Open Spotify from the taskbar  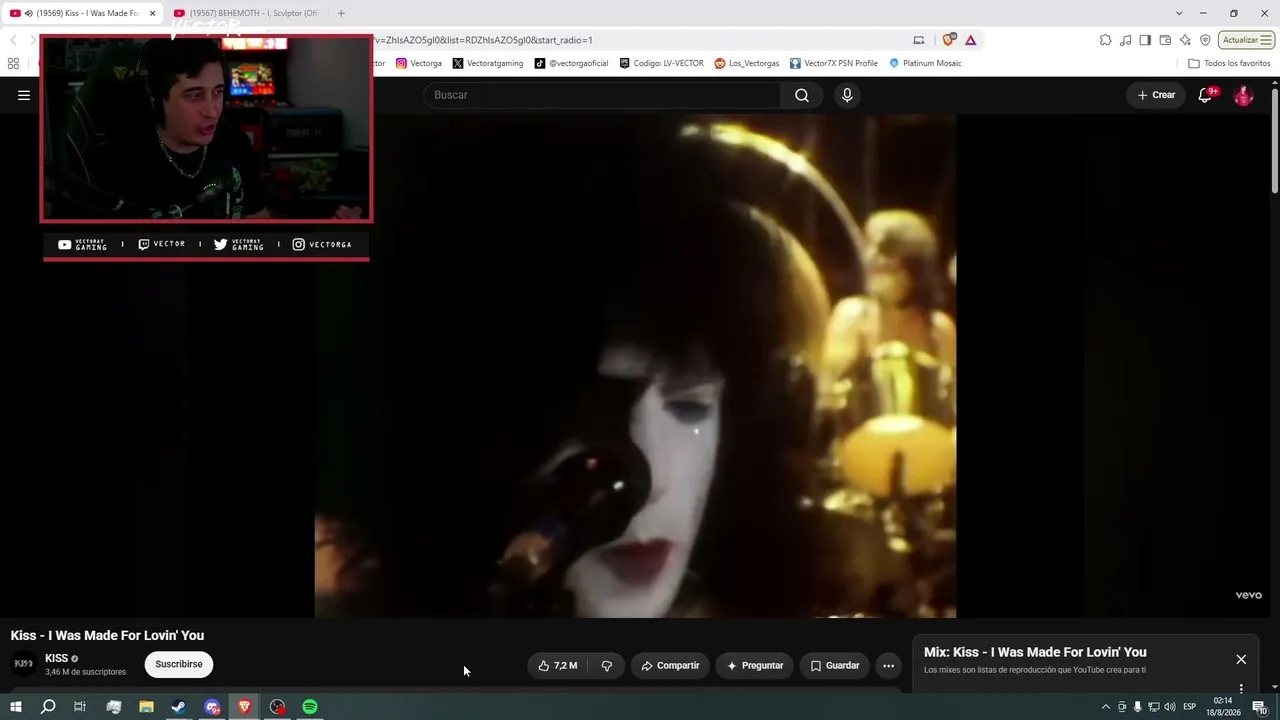point(310,707)
